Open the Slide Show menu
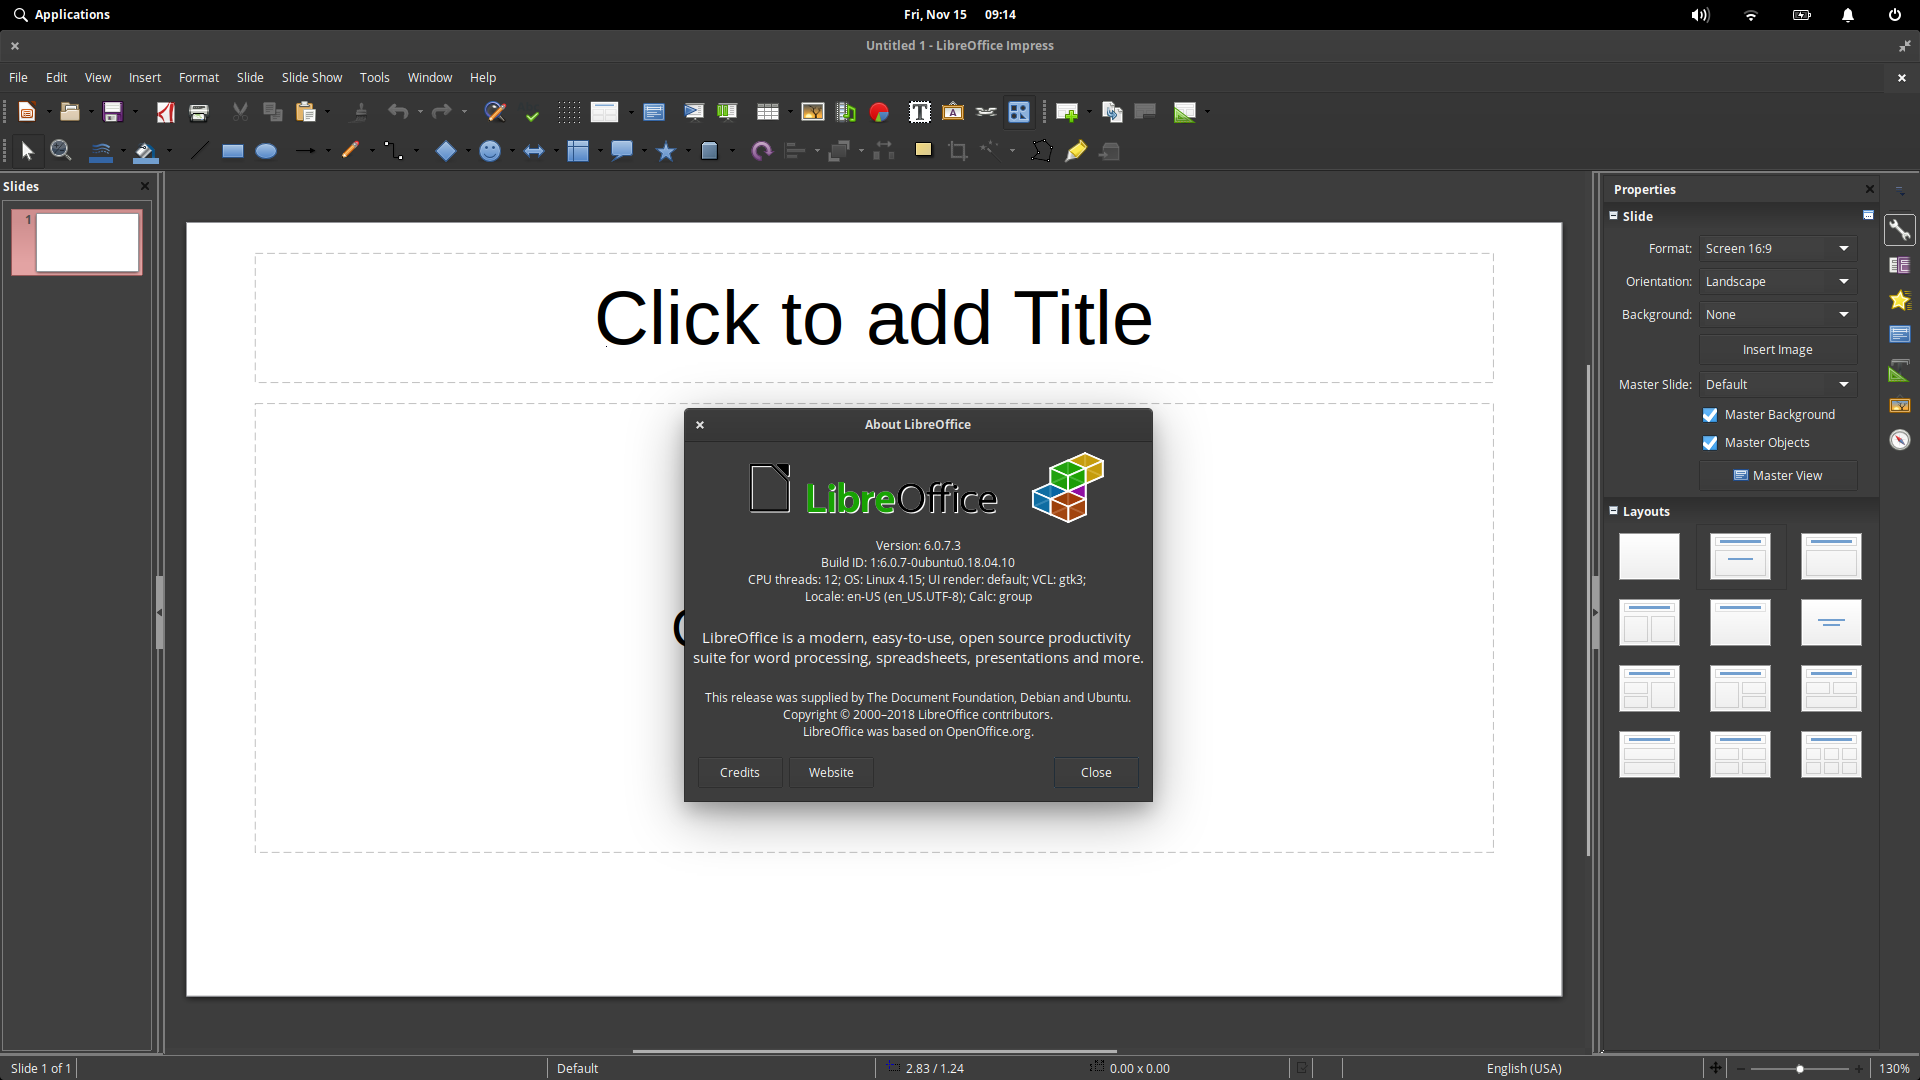This screenshot has width=1920, height=1080. 312,77
